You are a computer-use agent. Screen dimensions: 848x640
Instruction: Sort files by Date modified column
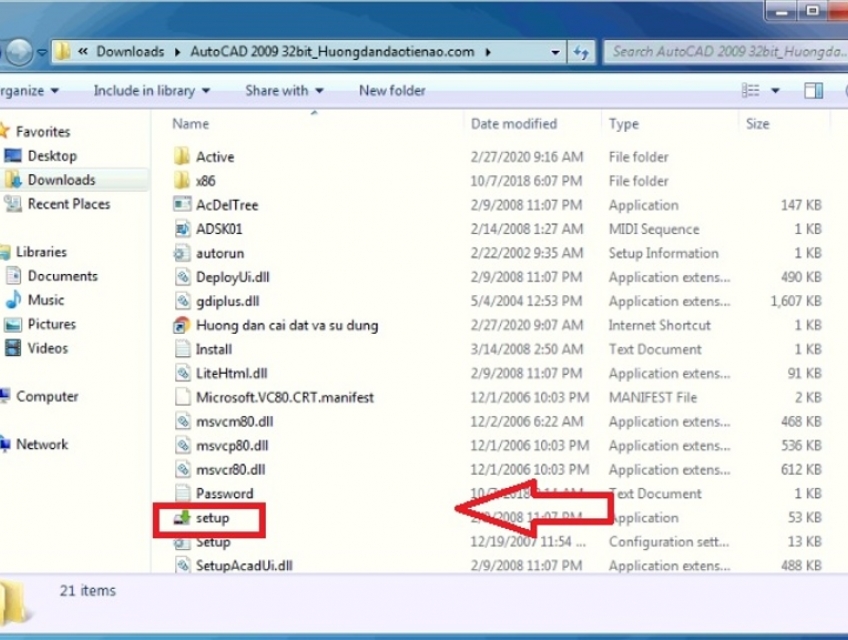point(513,124)
